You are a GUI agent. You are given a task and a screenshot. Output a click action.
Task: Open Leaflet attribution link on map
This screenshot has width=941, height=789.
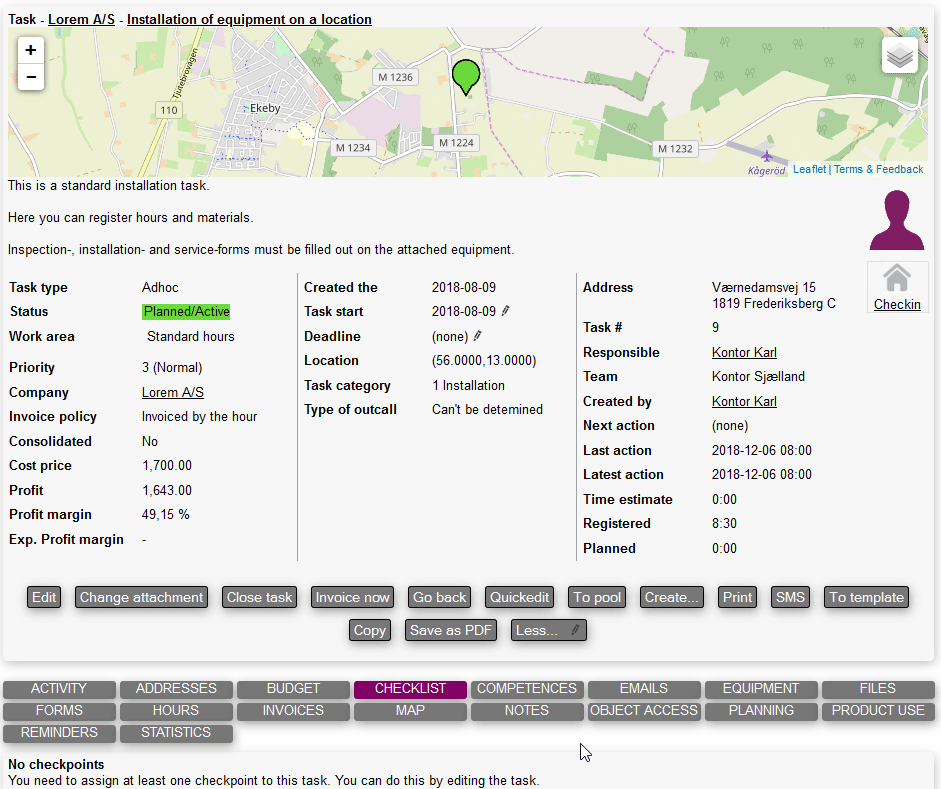pos(809,170)
